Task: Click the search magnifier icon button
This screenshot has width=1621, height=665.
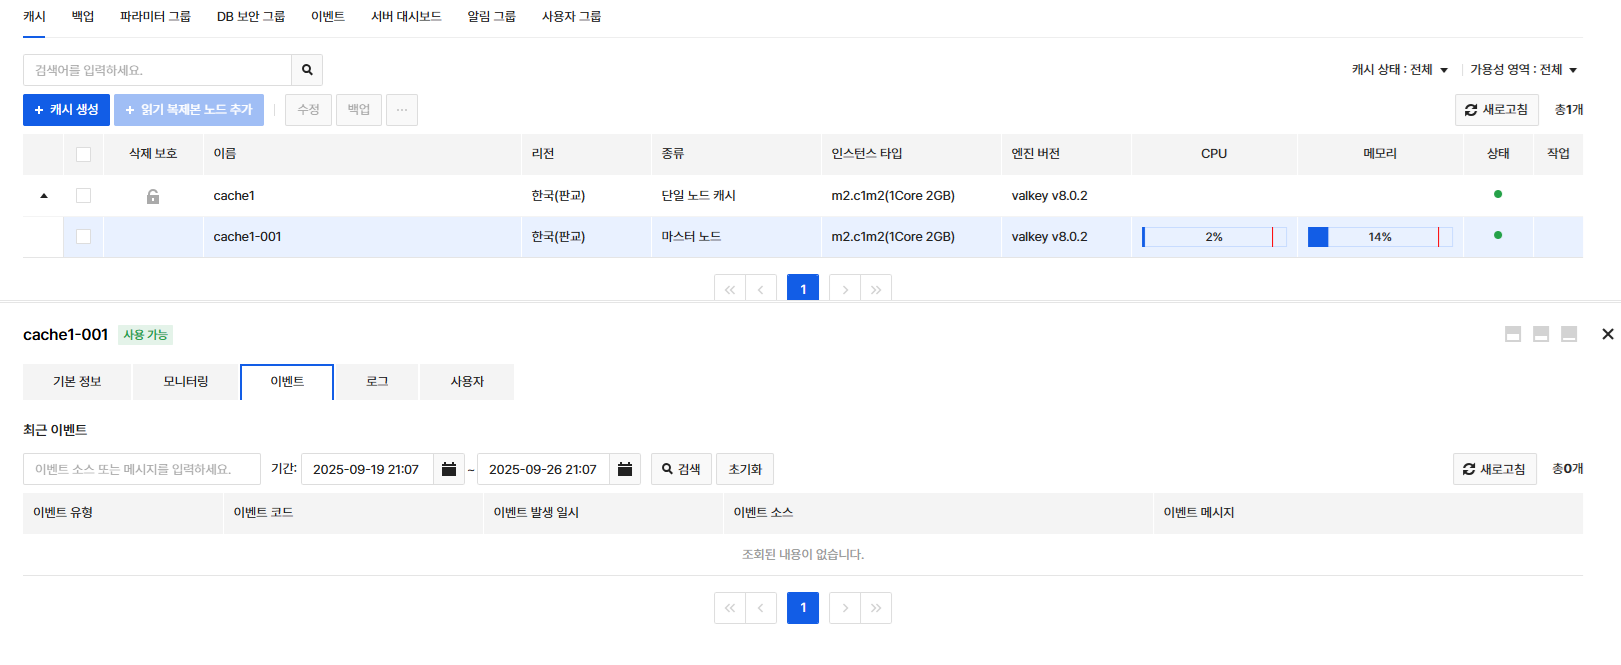Action: 307,70
